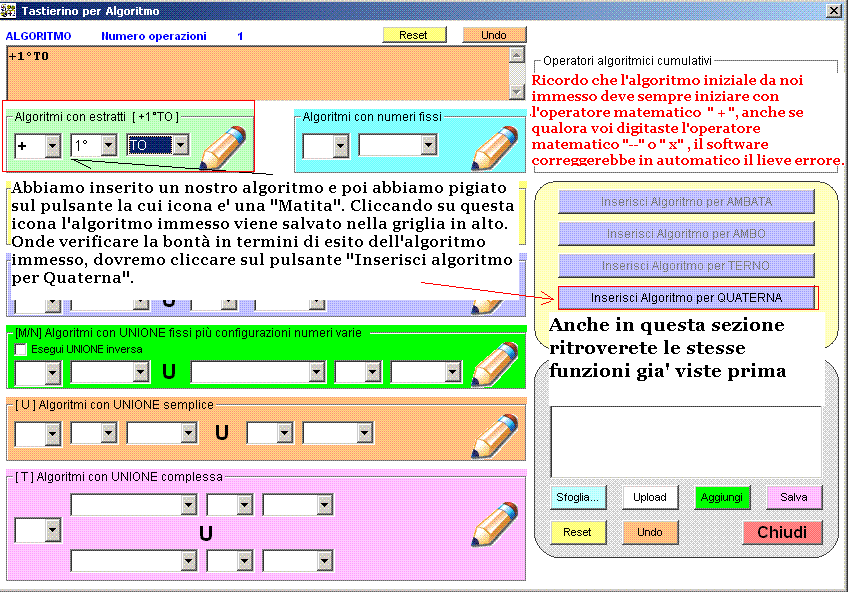Close the Tastierino per Algoritmo window
The height and width of the screenshot is (592, 848).
click(833, 11)
